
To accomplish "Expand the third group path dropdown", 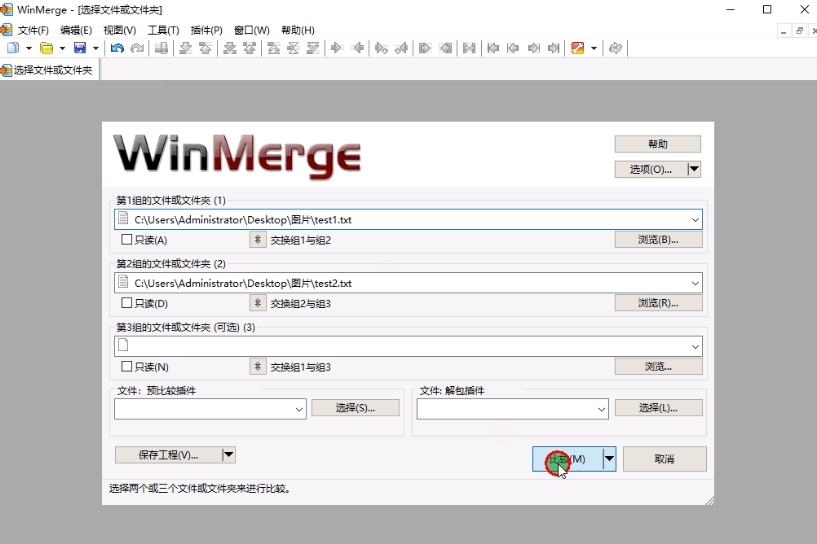I will pos(695,347).
